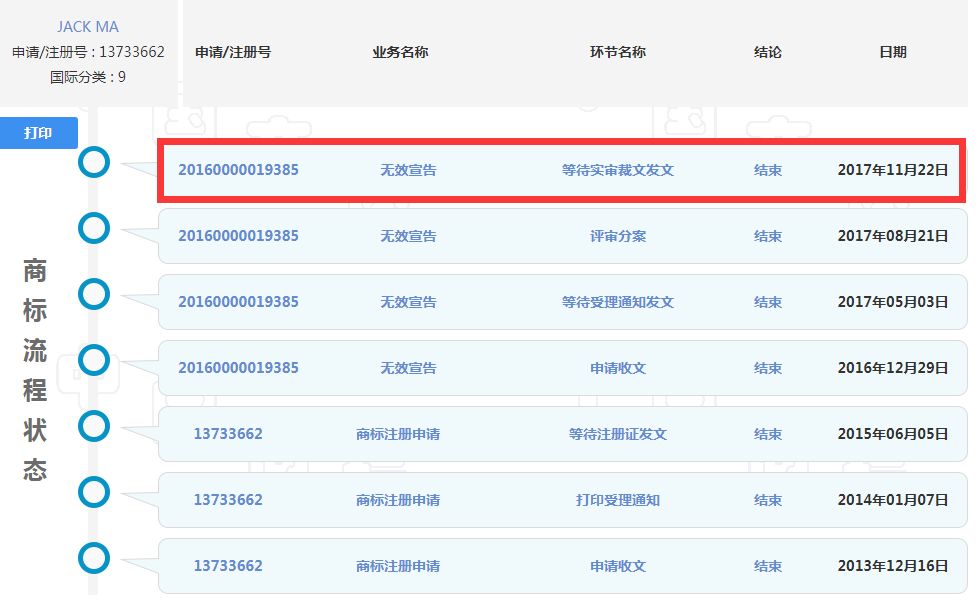Click the 打印受理通知 stage text

pos(617,500)
